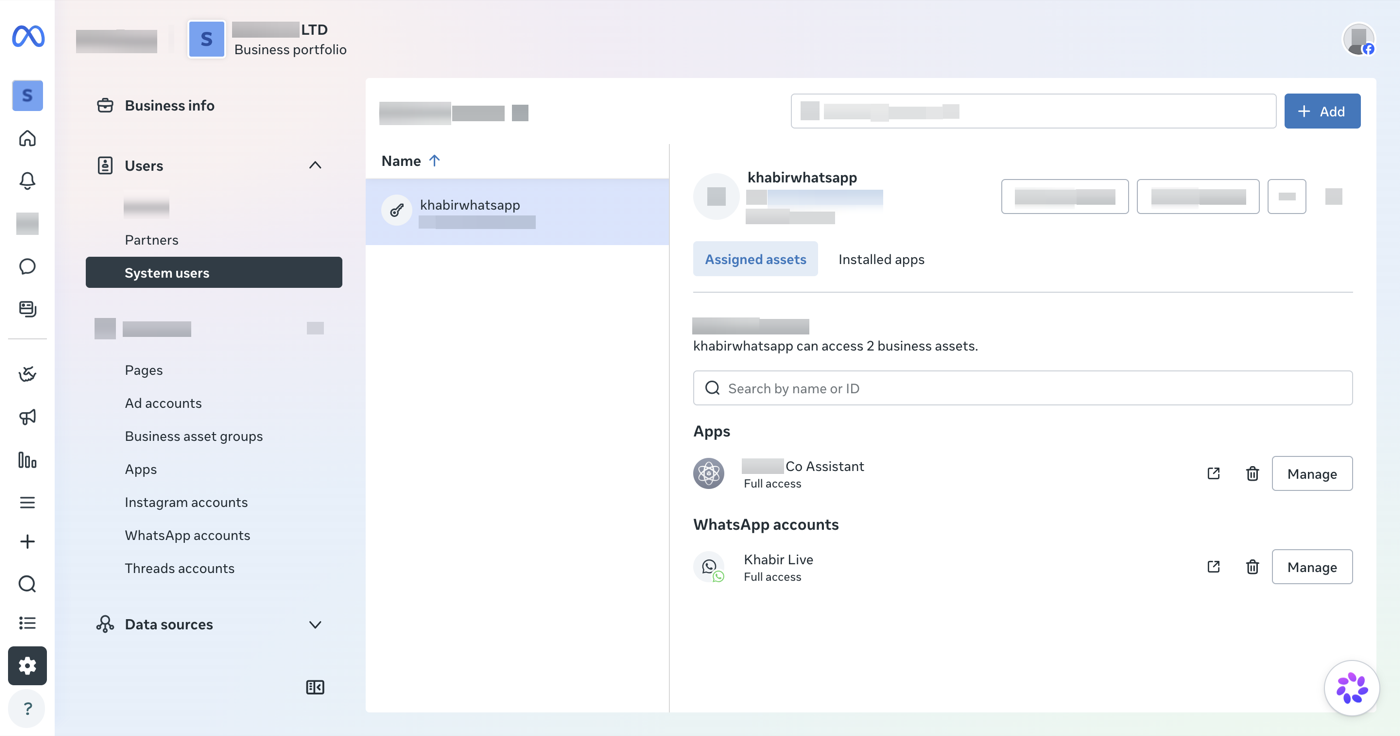Click the Khabir Live WhatsApp icon
Viewport: 1400px width, 736px height.
710,567
